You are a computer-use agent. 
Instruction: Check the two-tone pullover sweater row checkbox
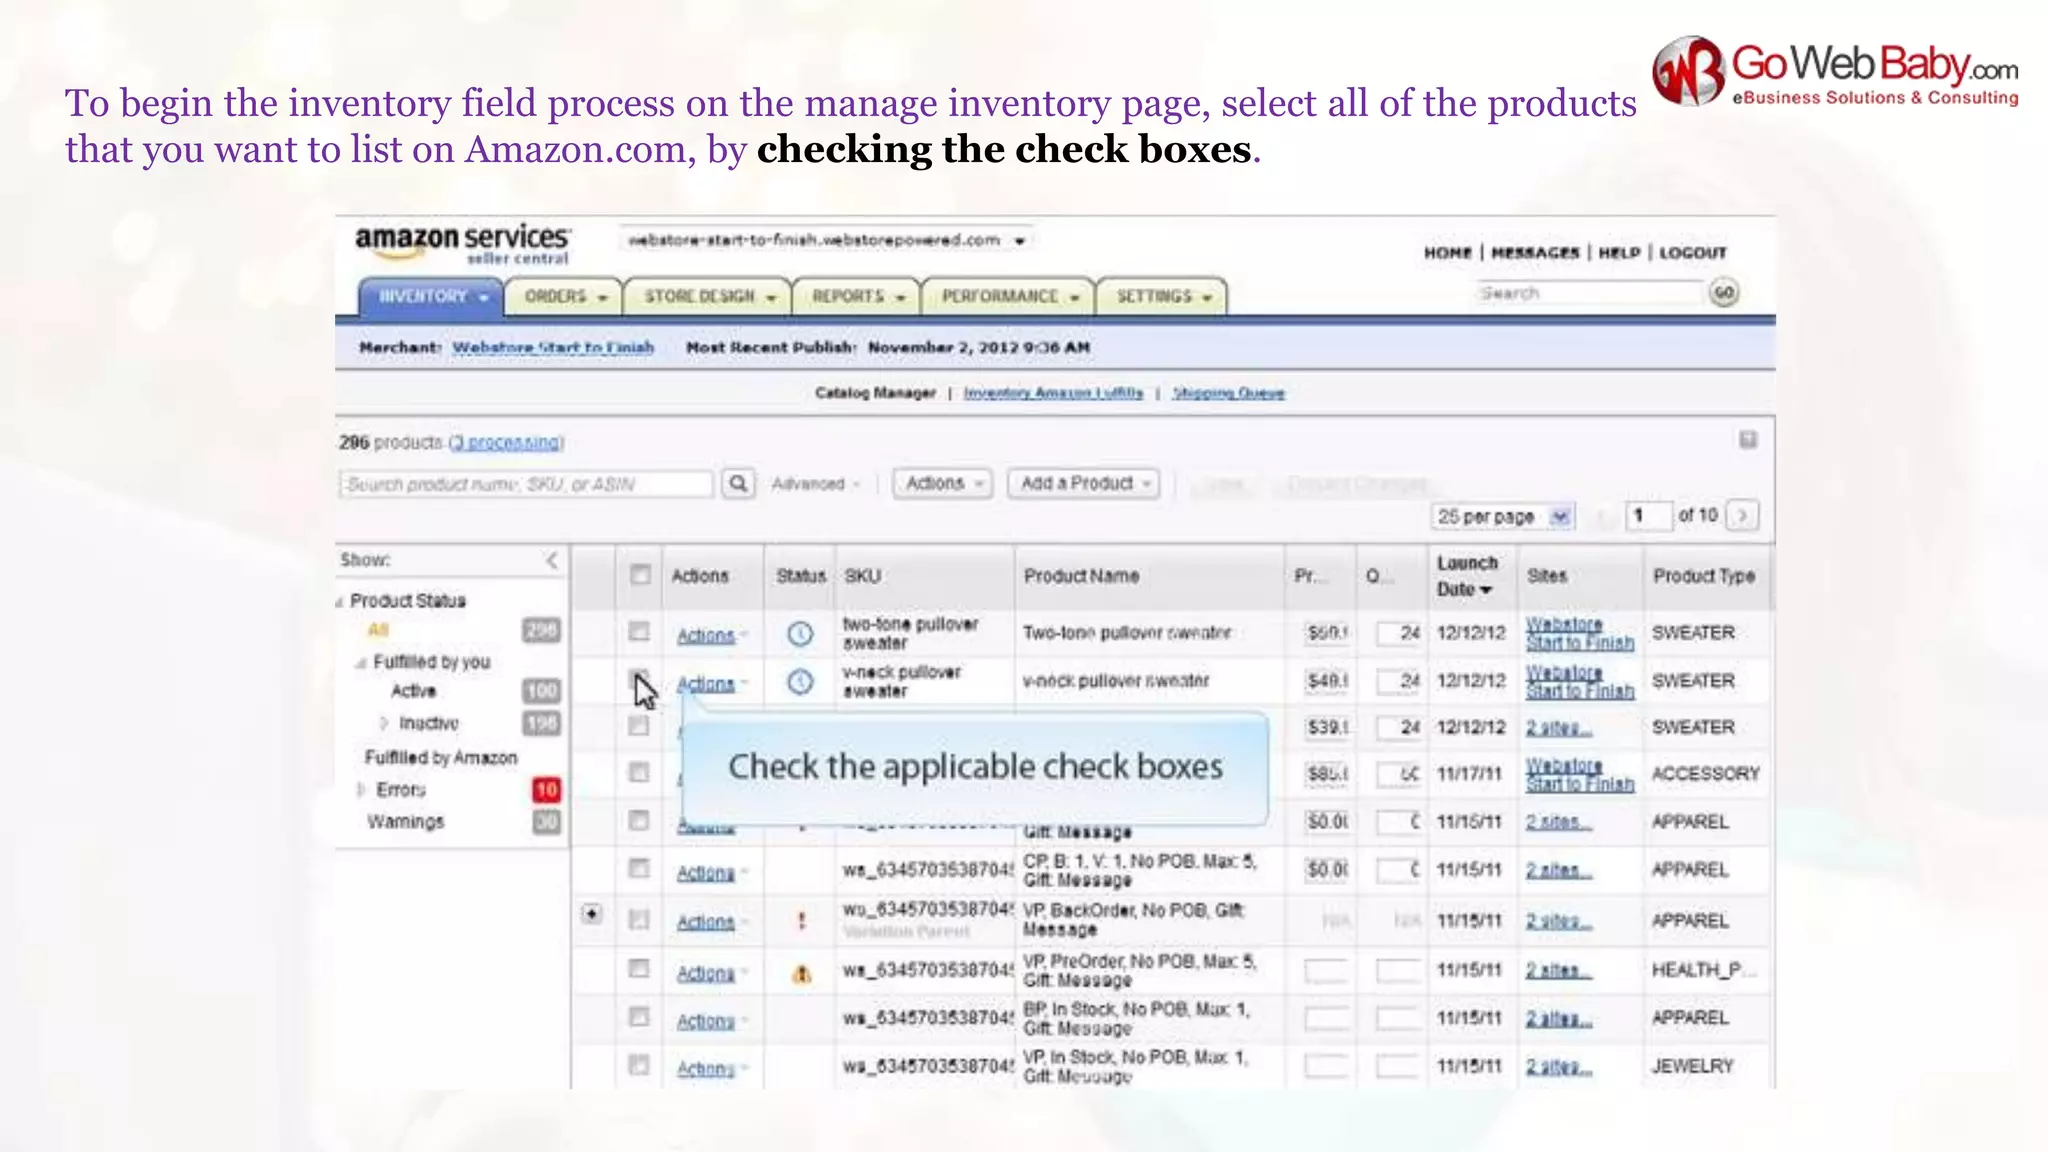pos(639,632)
